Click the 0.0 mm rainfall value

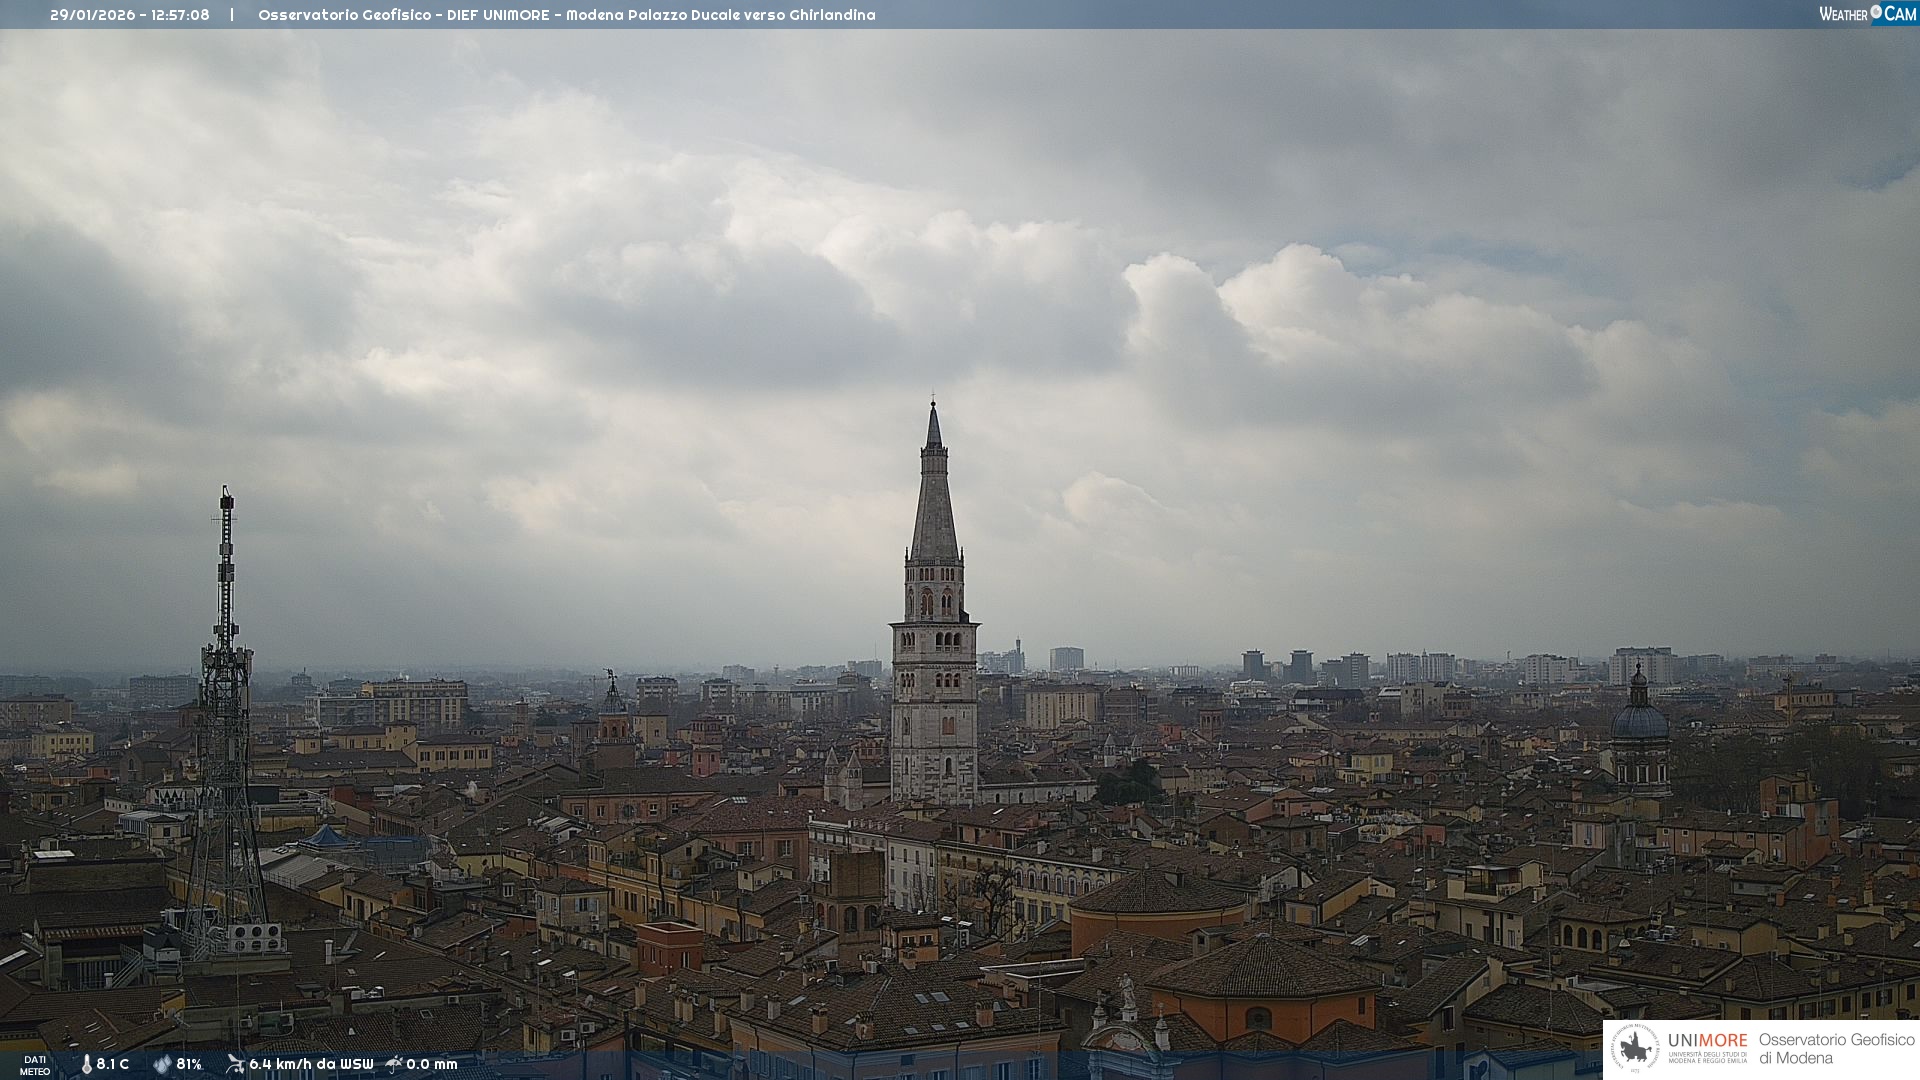coord(432,1065)
